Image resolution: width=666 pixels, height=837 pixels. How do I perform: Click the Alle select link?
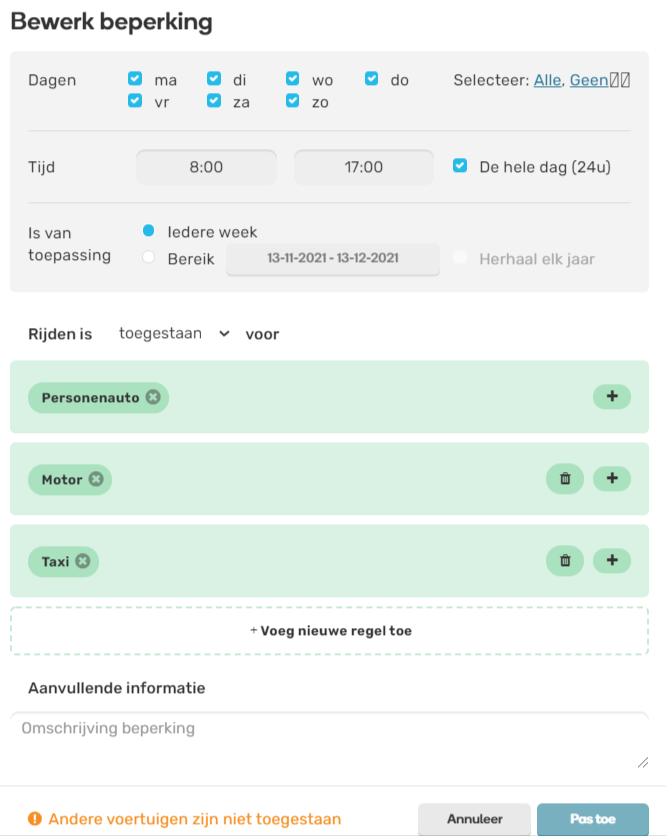point(548,80)
